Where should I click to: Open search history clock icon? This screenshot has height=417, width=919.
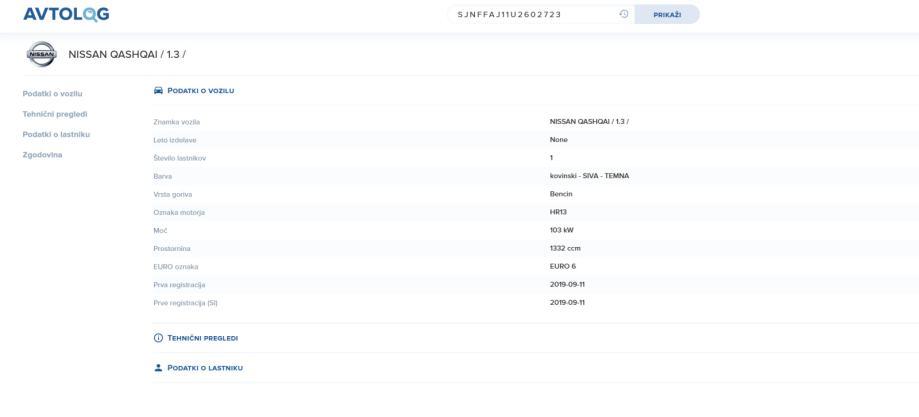[624, 14]
